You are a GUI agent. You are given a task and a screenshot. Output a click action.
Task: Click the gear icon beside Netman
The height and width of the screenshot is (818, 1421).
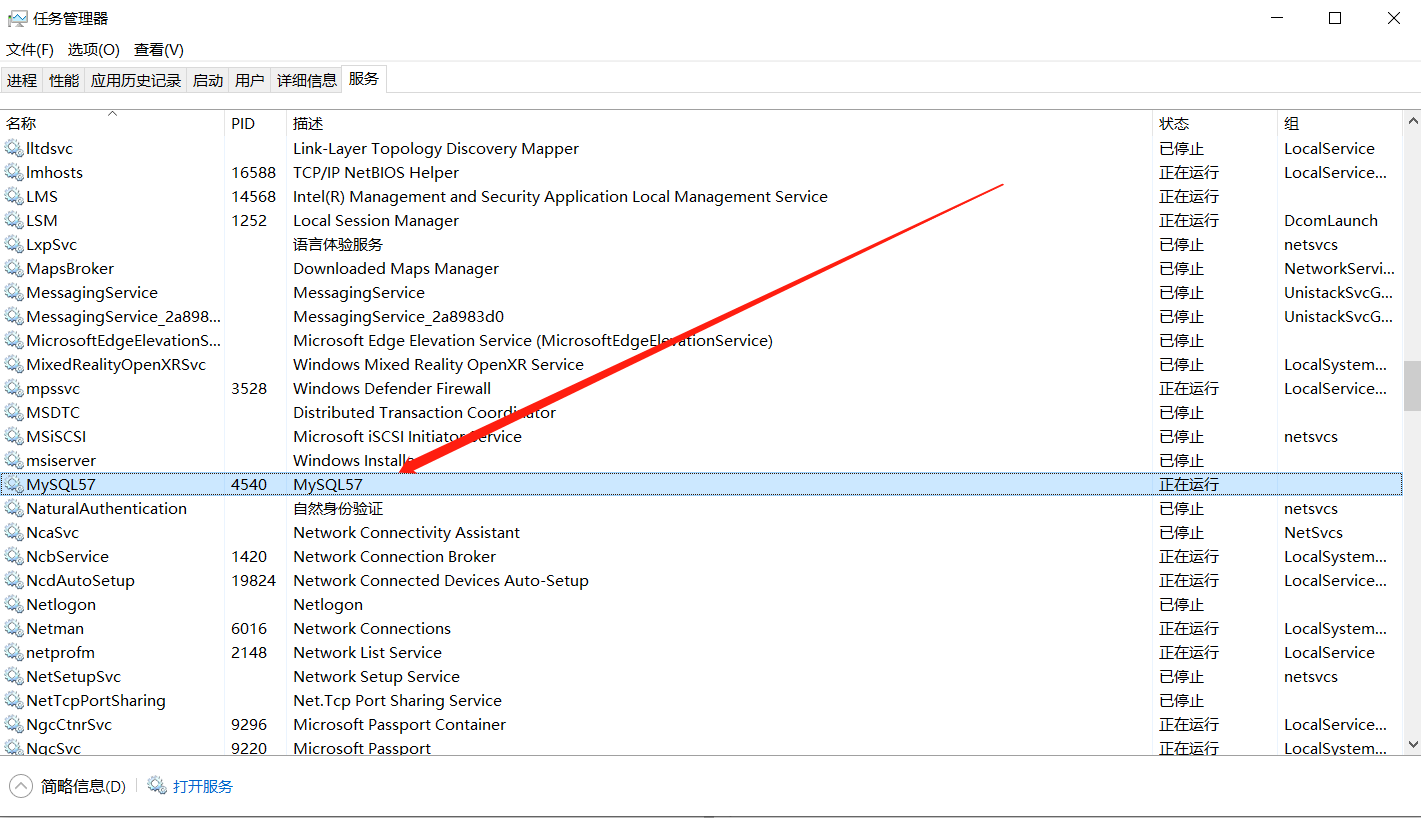pos(13,628)
